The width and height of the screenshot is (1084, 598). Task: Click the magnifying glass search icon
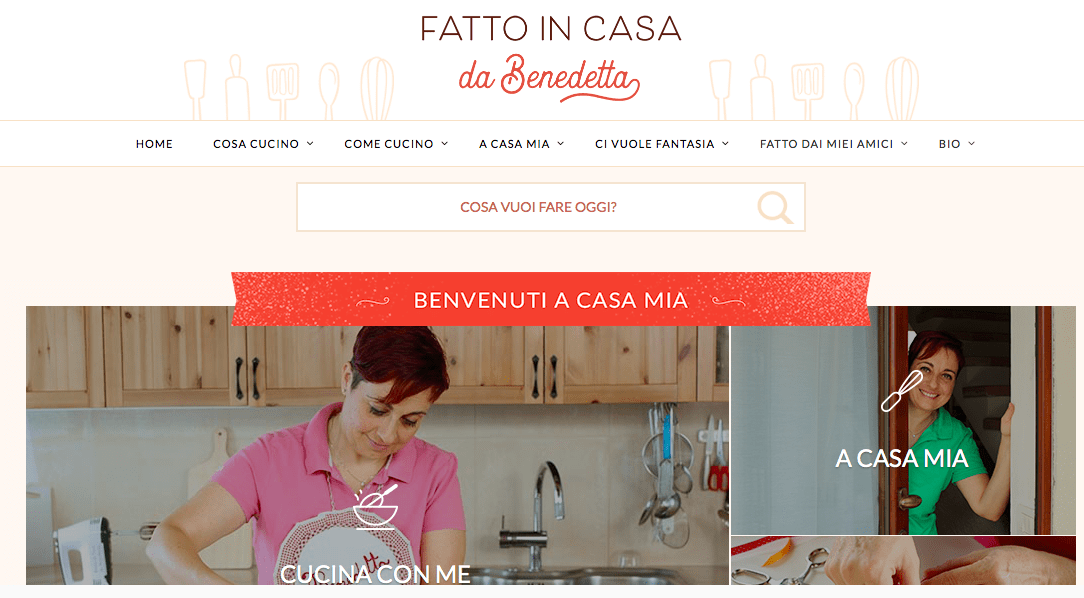tap(775, 207)
